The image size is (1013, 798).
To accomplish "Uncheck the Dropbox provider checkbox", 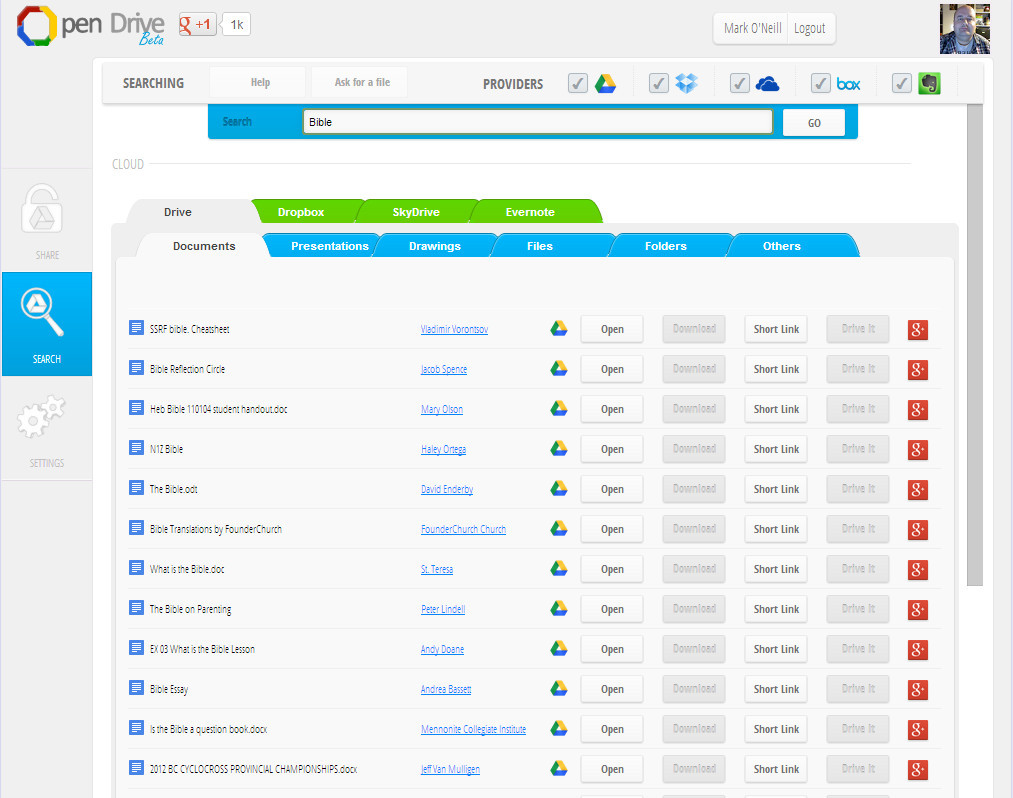I will point(658,84).
